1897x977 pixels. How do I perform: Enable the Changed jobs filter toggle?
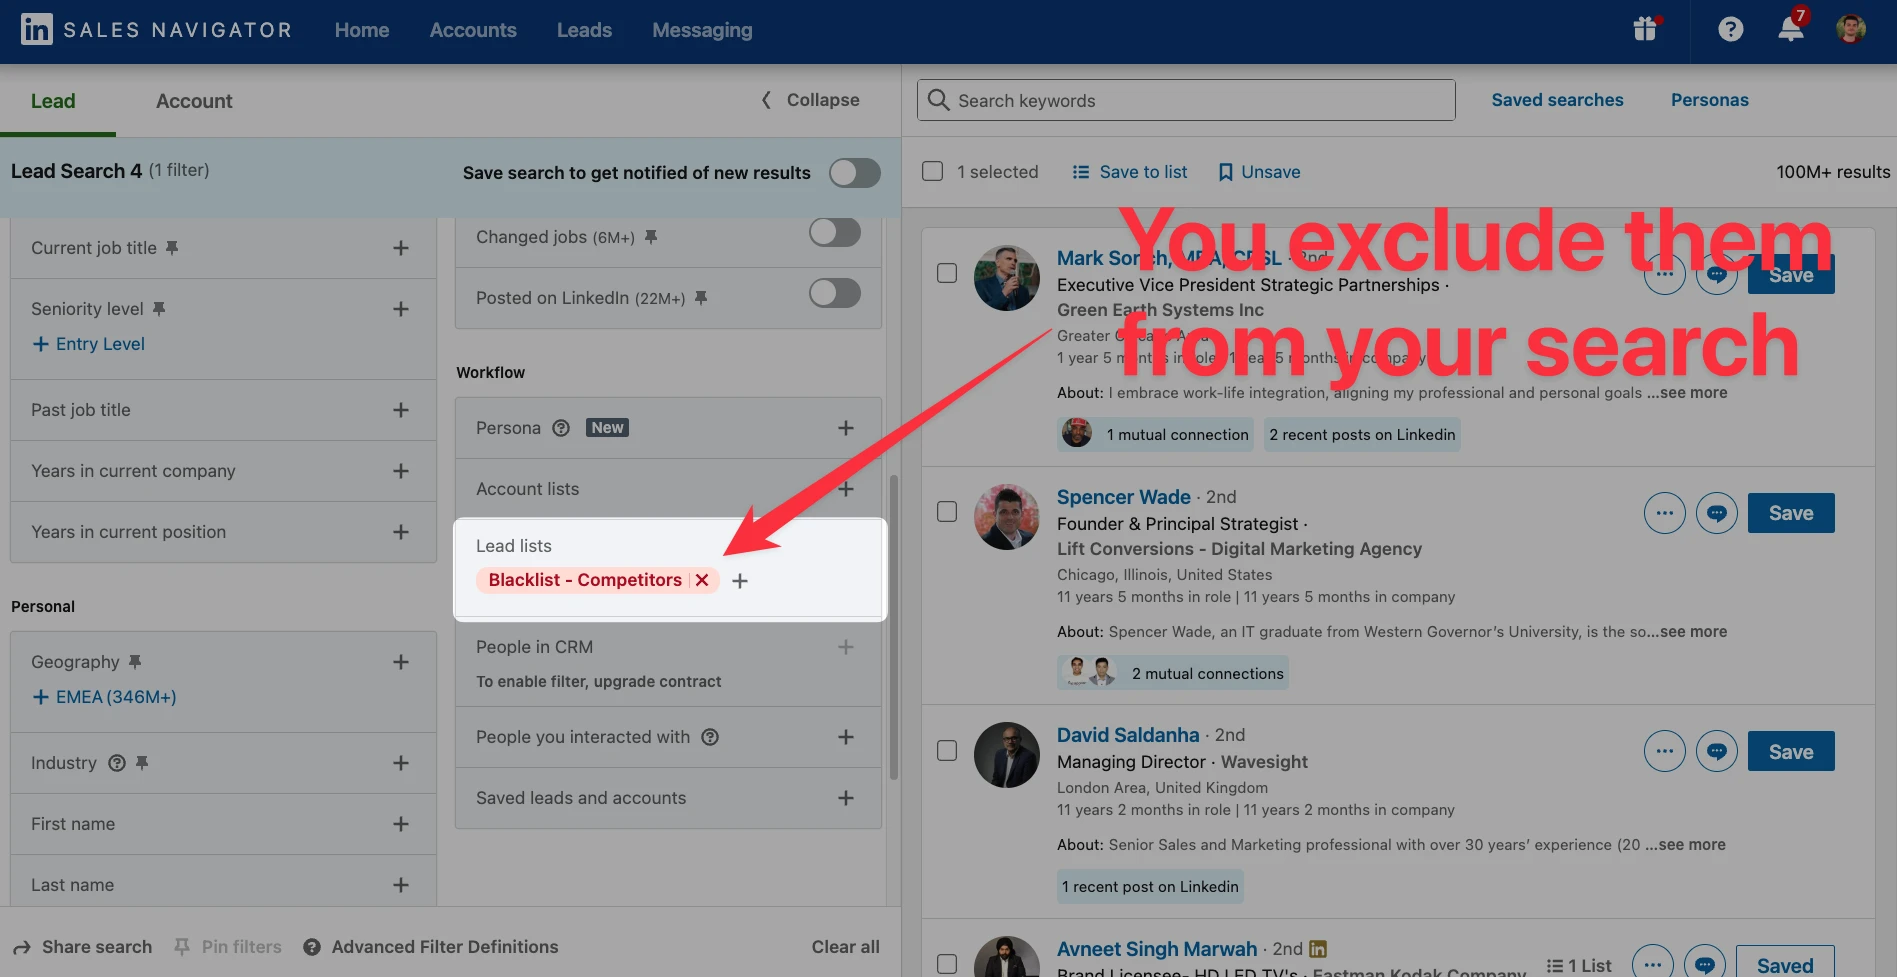(835, 233)
